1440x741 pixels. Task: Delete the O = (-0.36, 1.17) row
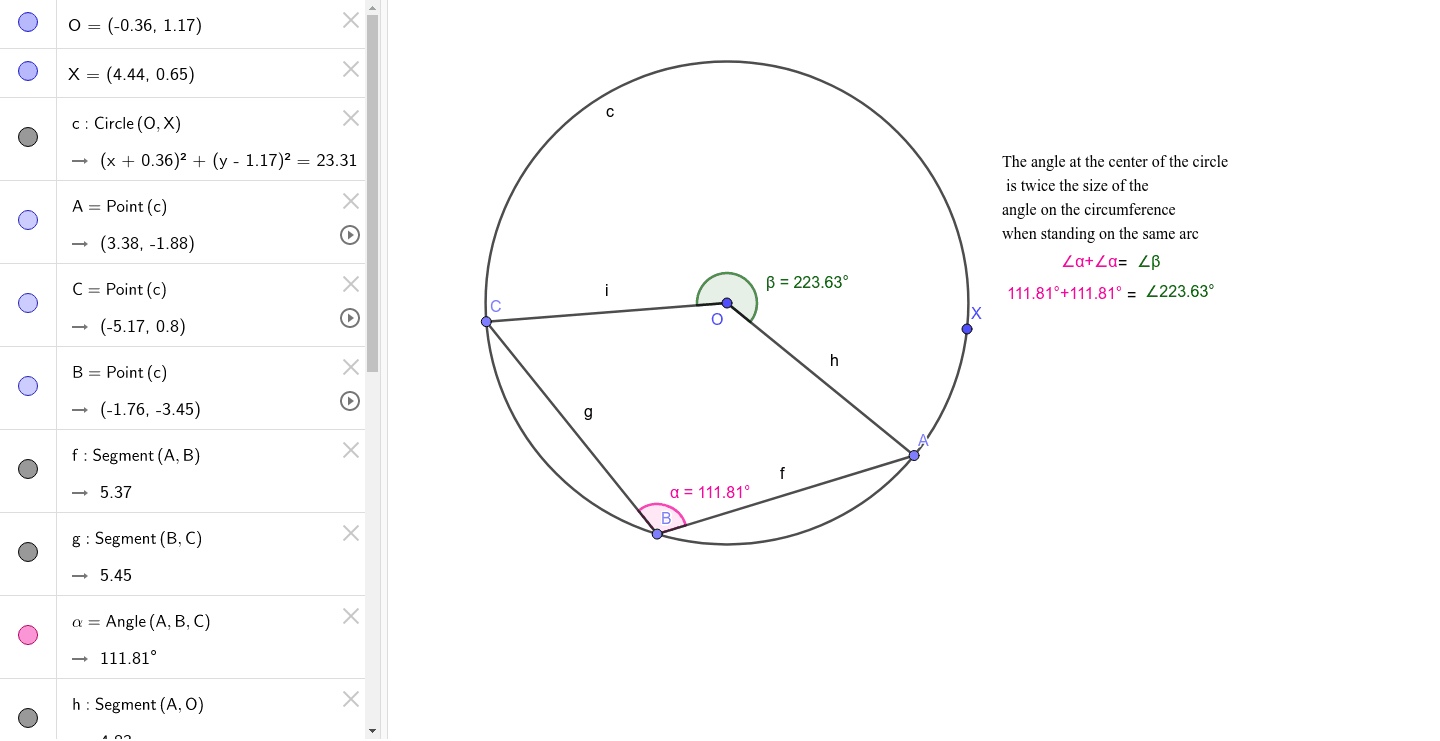coord(351,20)
